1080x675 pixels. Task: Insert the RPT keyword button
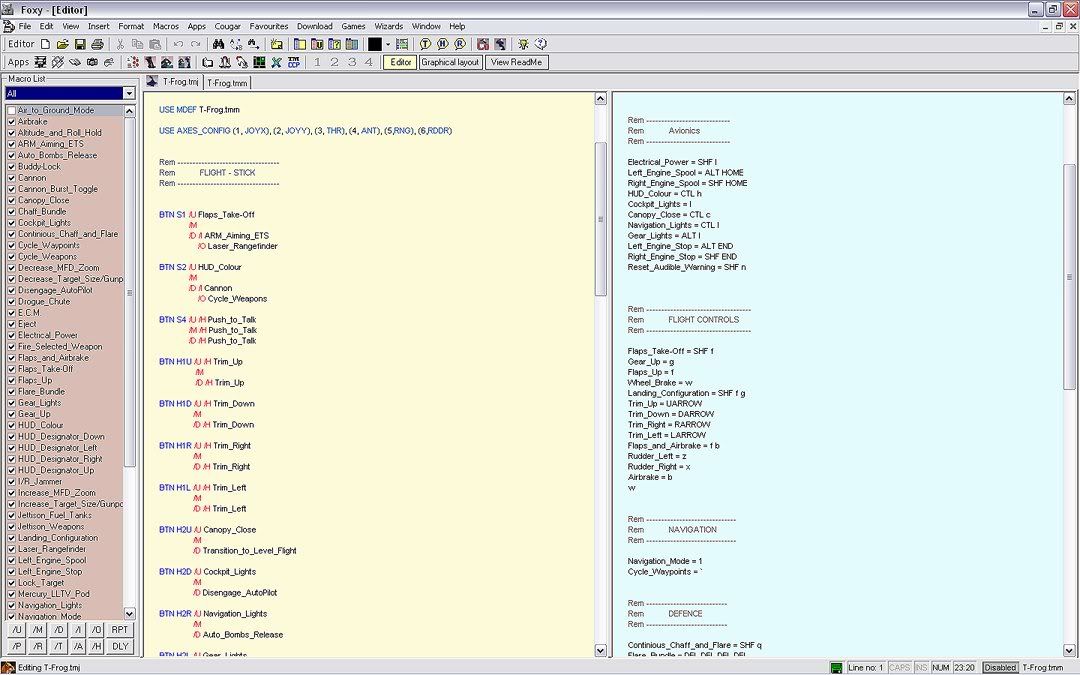[120, 630]
